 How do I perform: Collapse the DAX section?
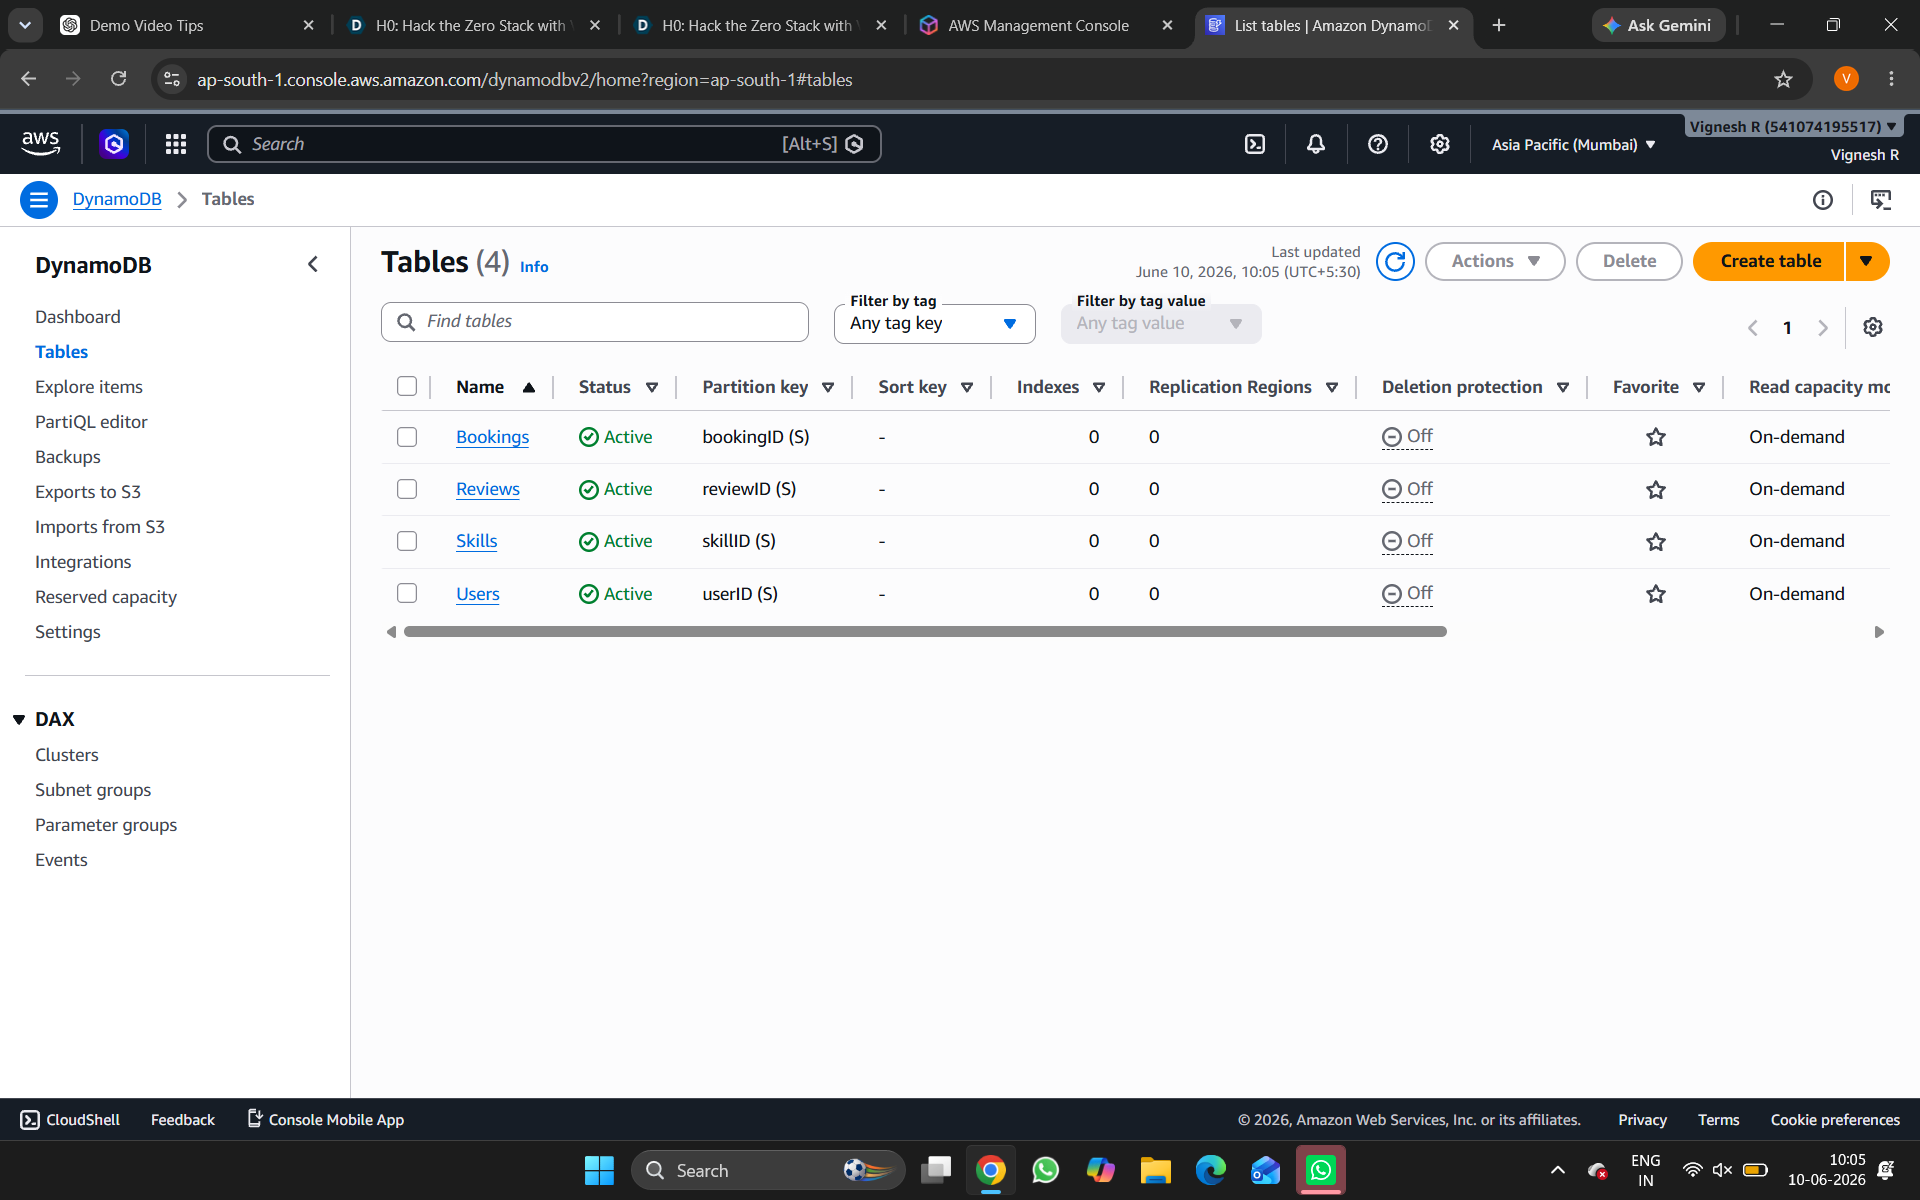(19, 720)
